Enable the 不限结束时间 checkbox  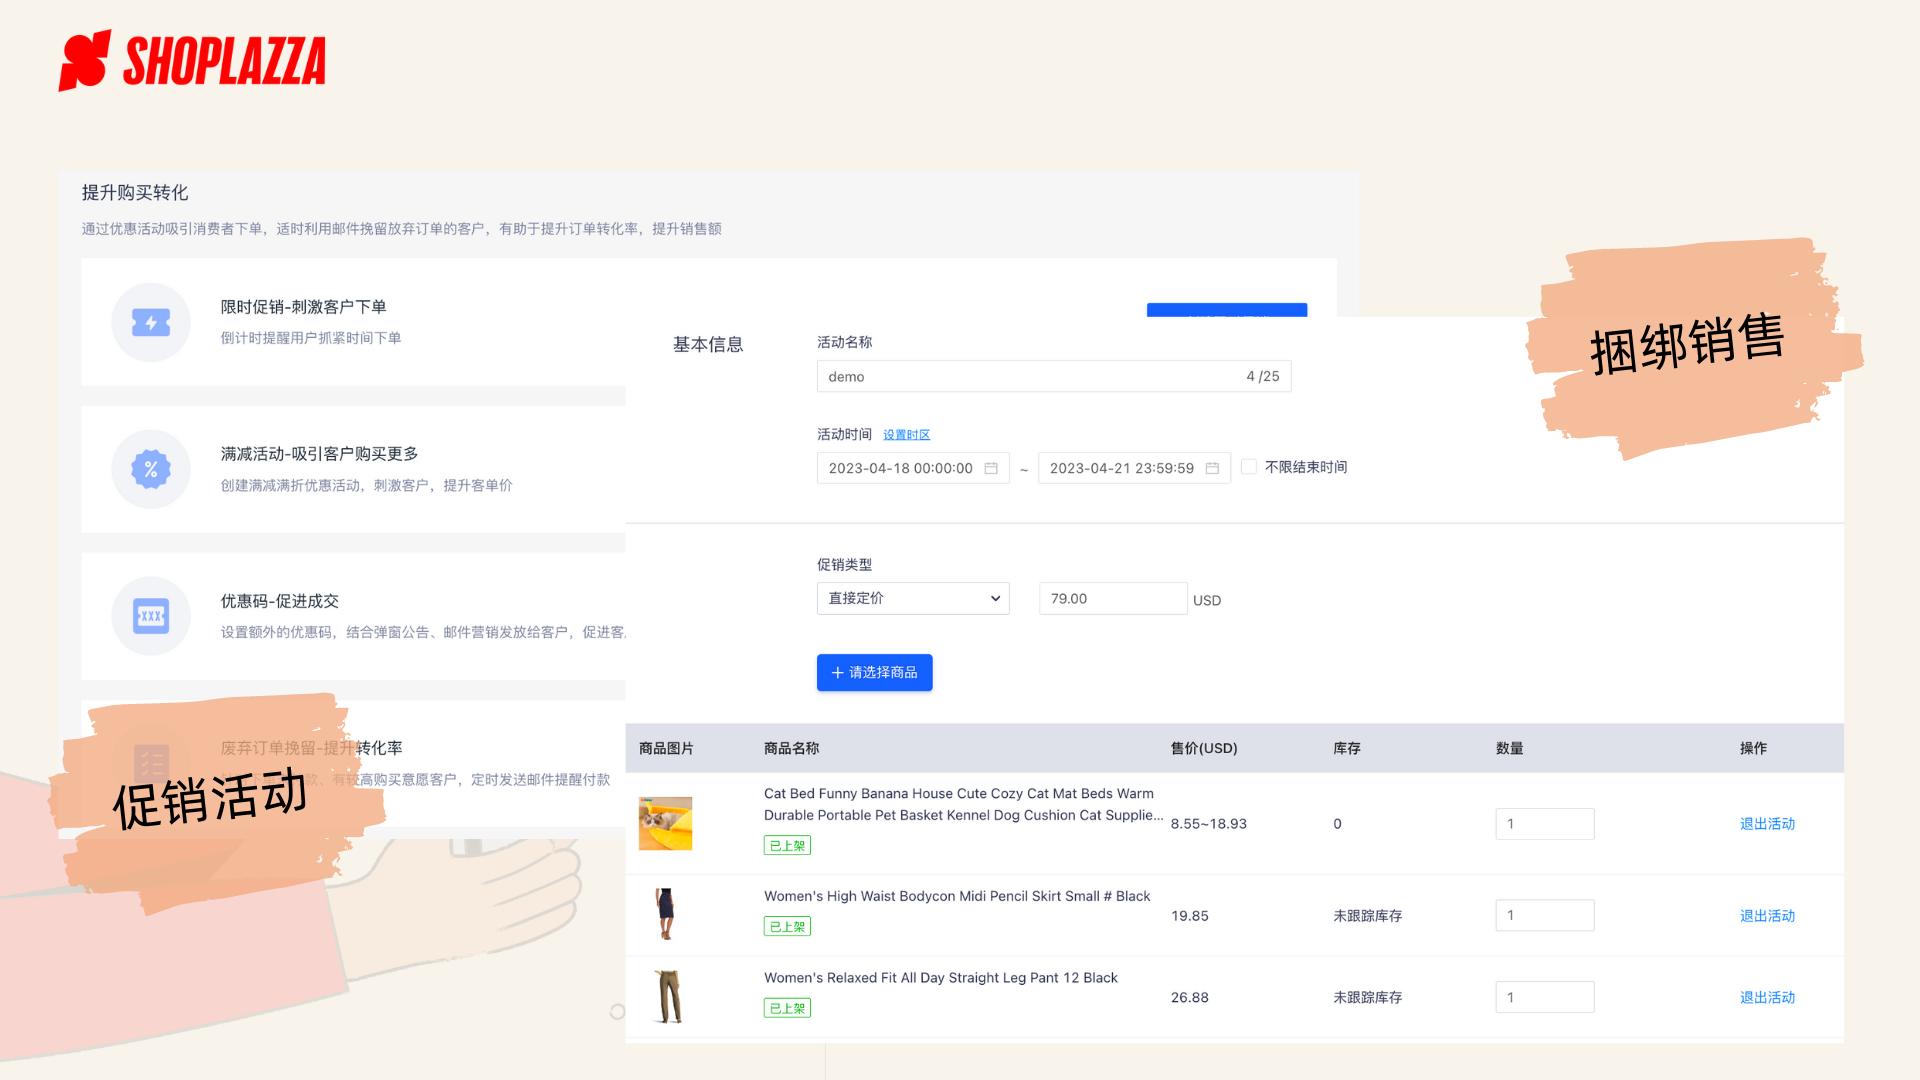pyautogui.click(x=1248, y=466)
